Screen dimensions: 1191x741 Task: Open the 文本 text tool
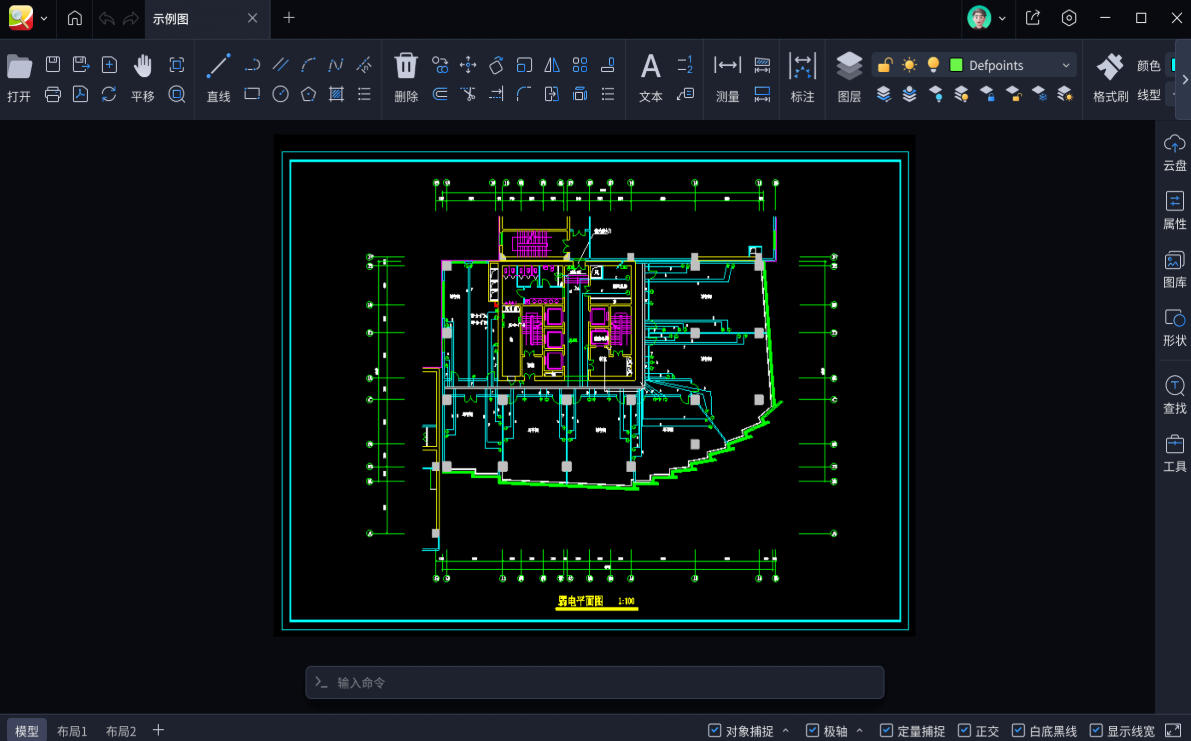[x=650, y=66]
